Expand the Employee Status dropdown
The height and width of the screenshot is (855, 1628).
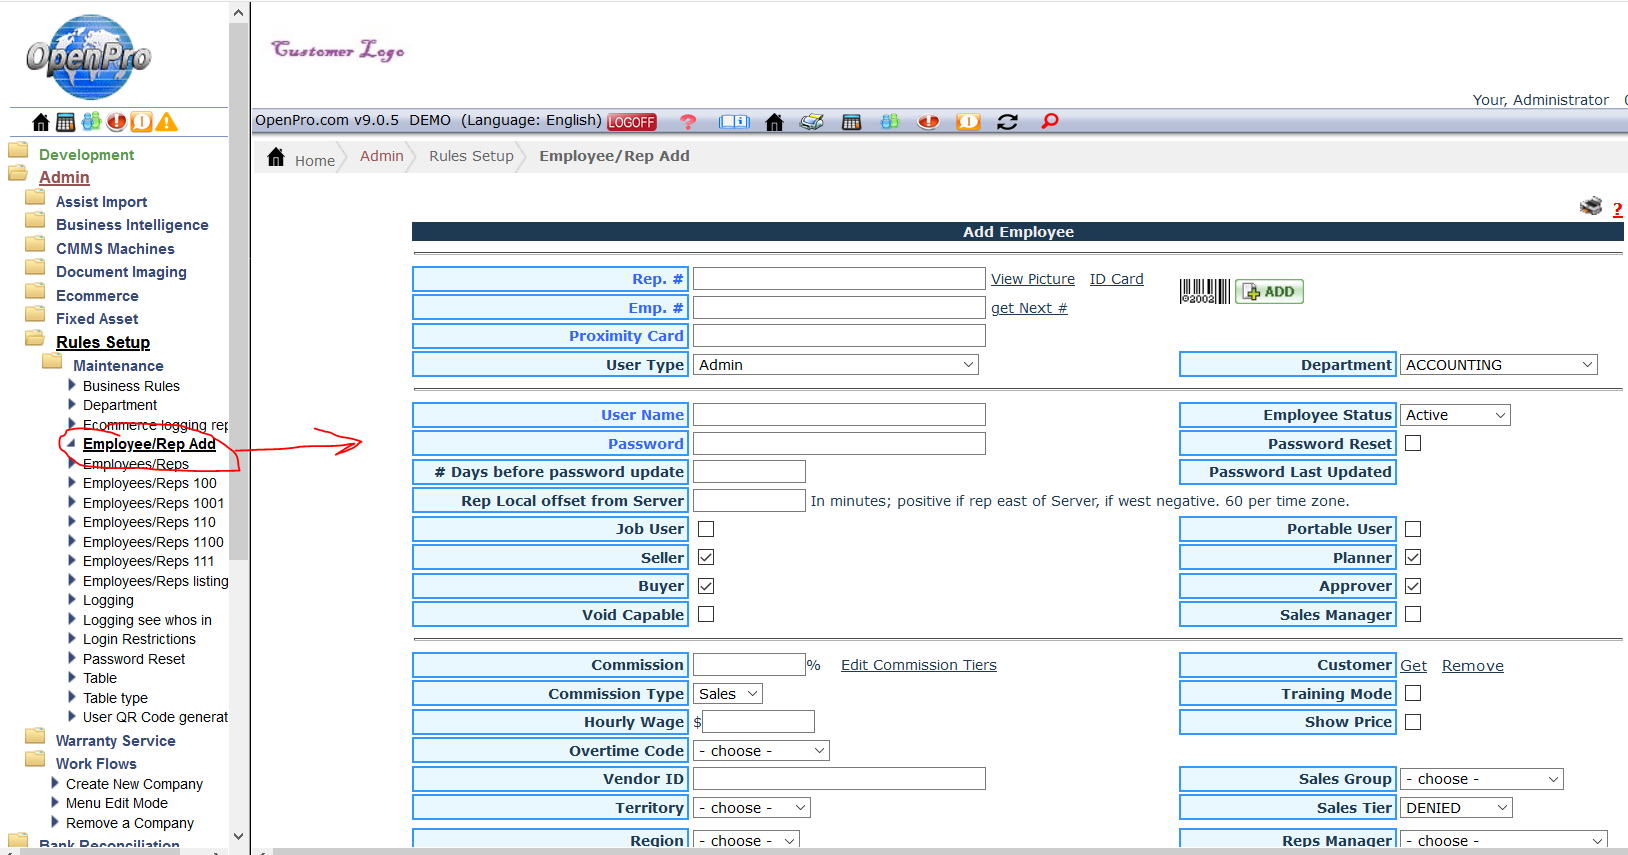pyautogui.click(x=1455, y=415)
